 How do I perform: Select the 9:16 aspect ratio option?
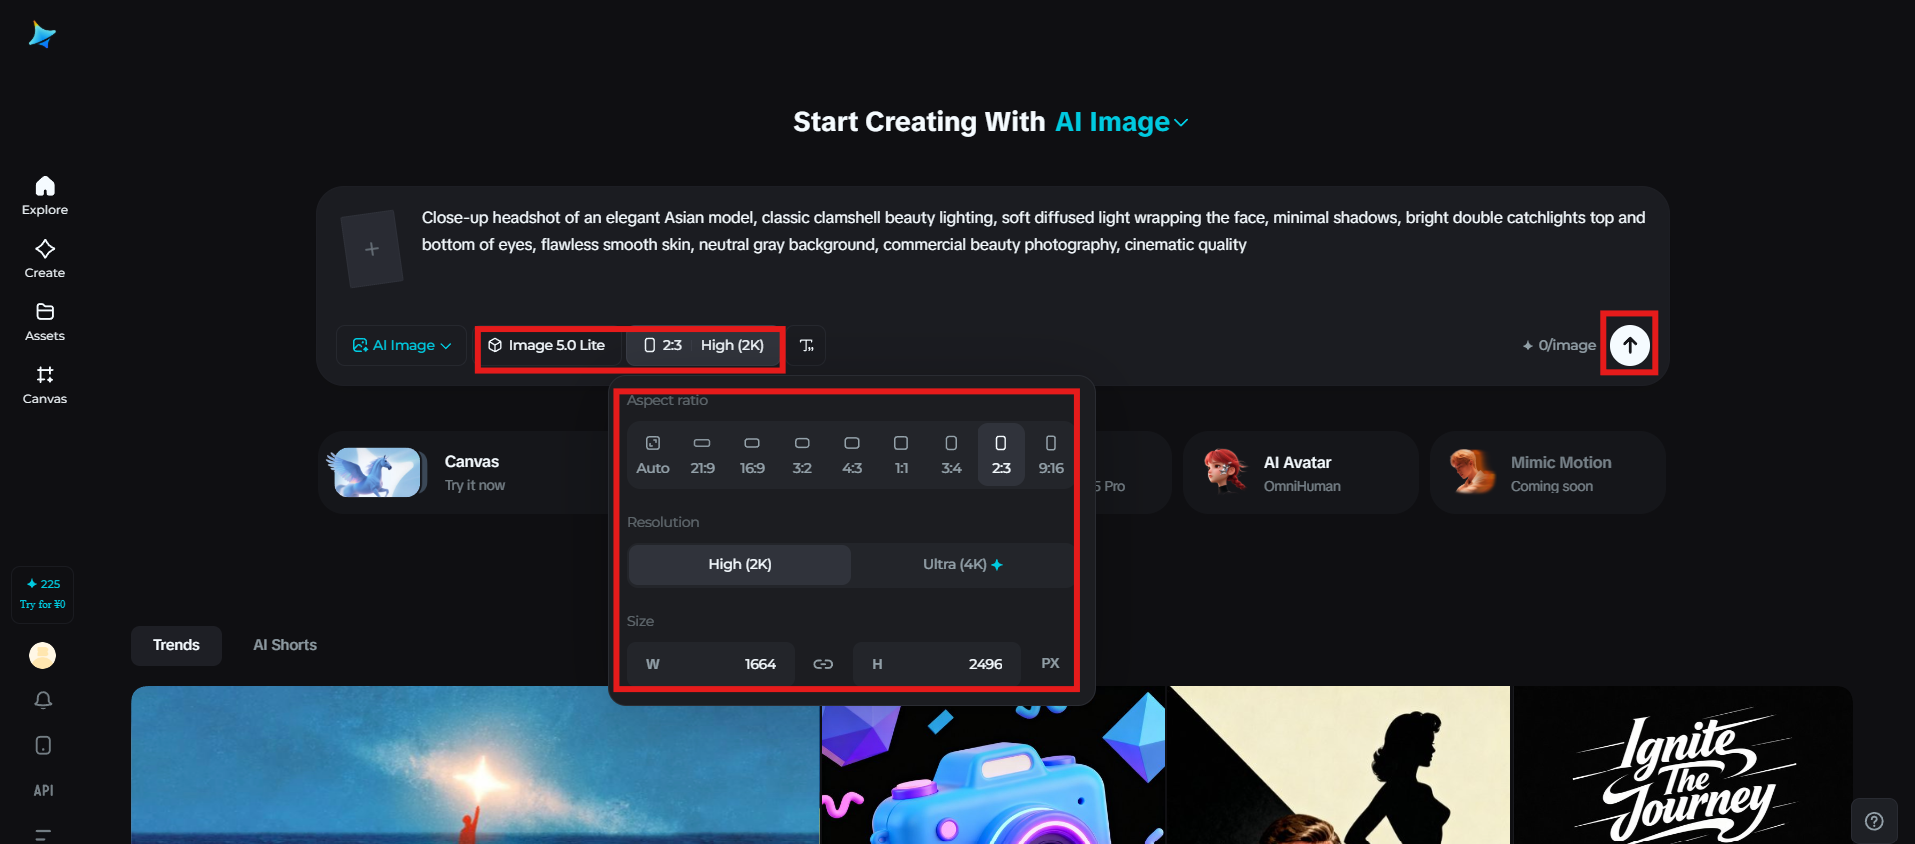coord(1050,454)
